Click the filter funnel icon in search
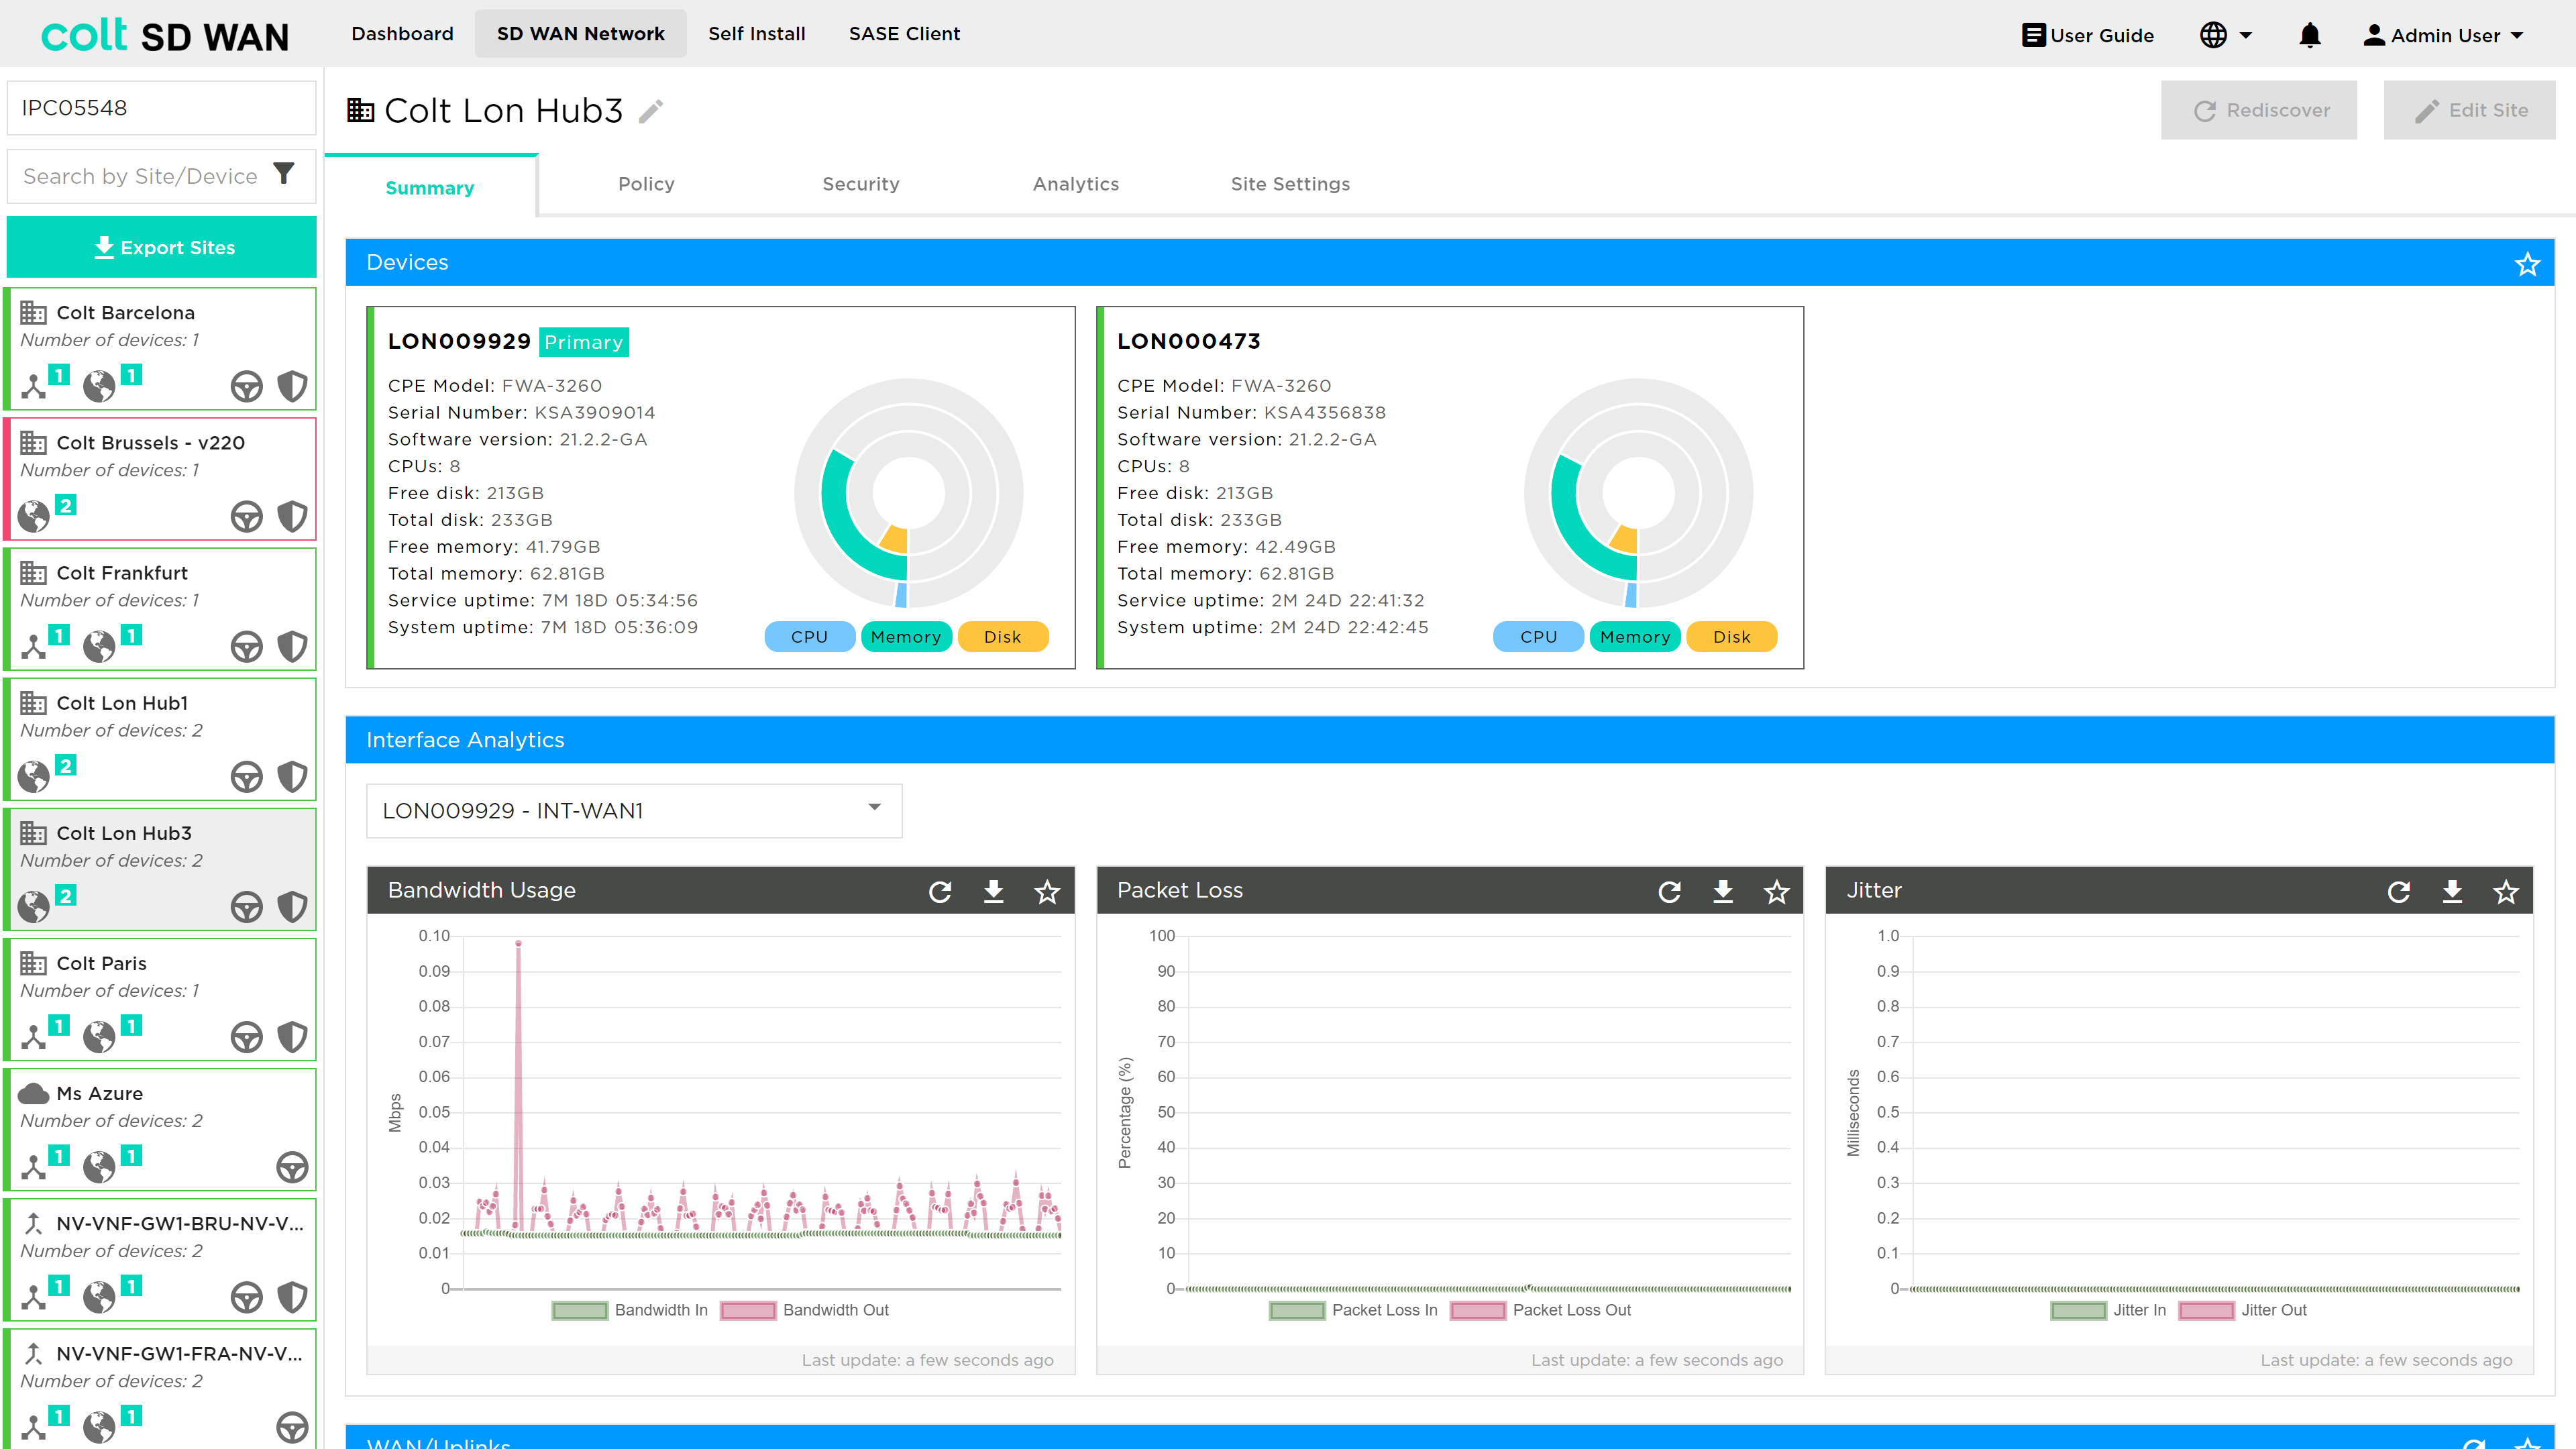 pos(284,174)
